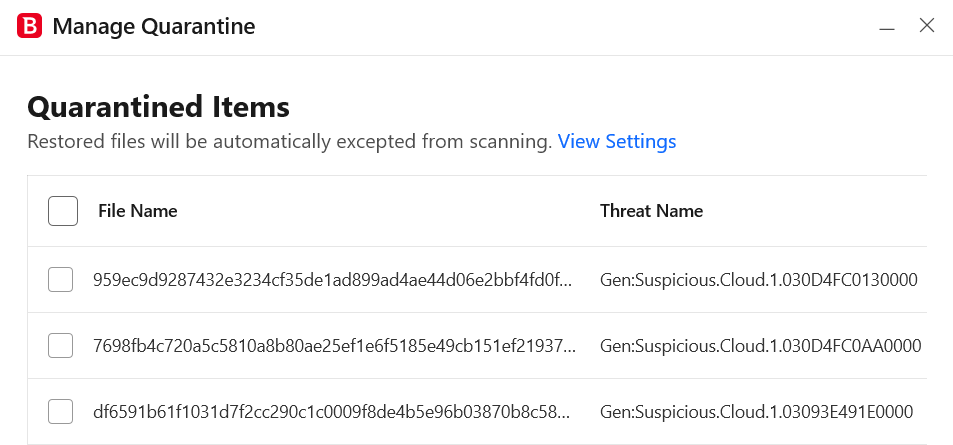Click threat Gen:Suspicious.Cloud.1.030D4FC0130000
Image resolution: width=953 pixels, height=445 pixels.
[759, 280]
